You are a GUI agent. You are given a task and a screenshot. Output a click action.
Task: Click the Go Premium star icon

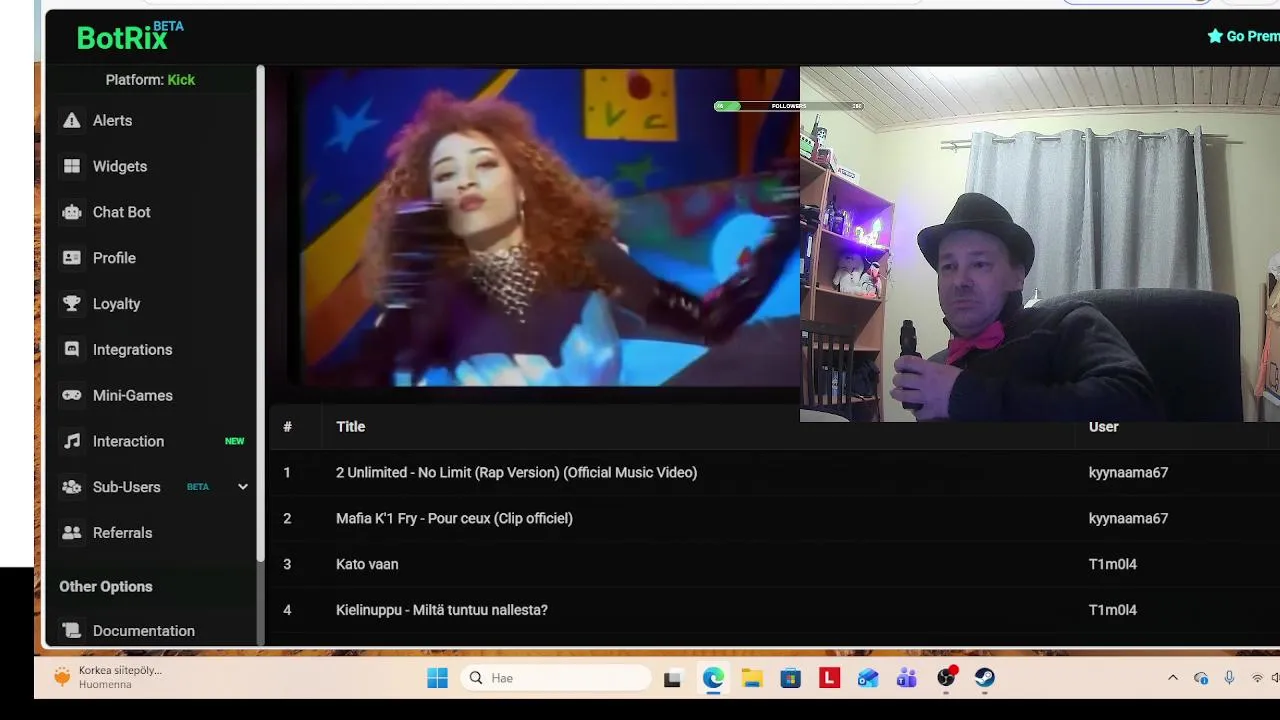point(1215,36)
